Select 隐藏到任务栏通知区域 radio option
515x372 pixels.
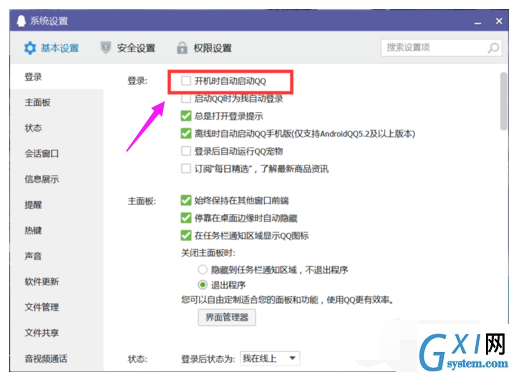pyautogui.click(x=202, y=269)
